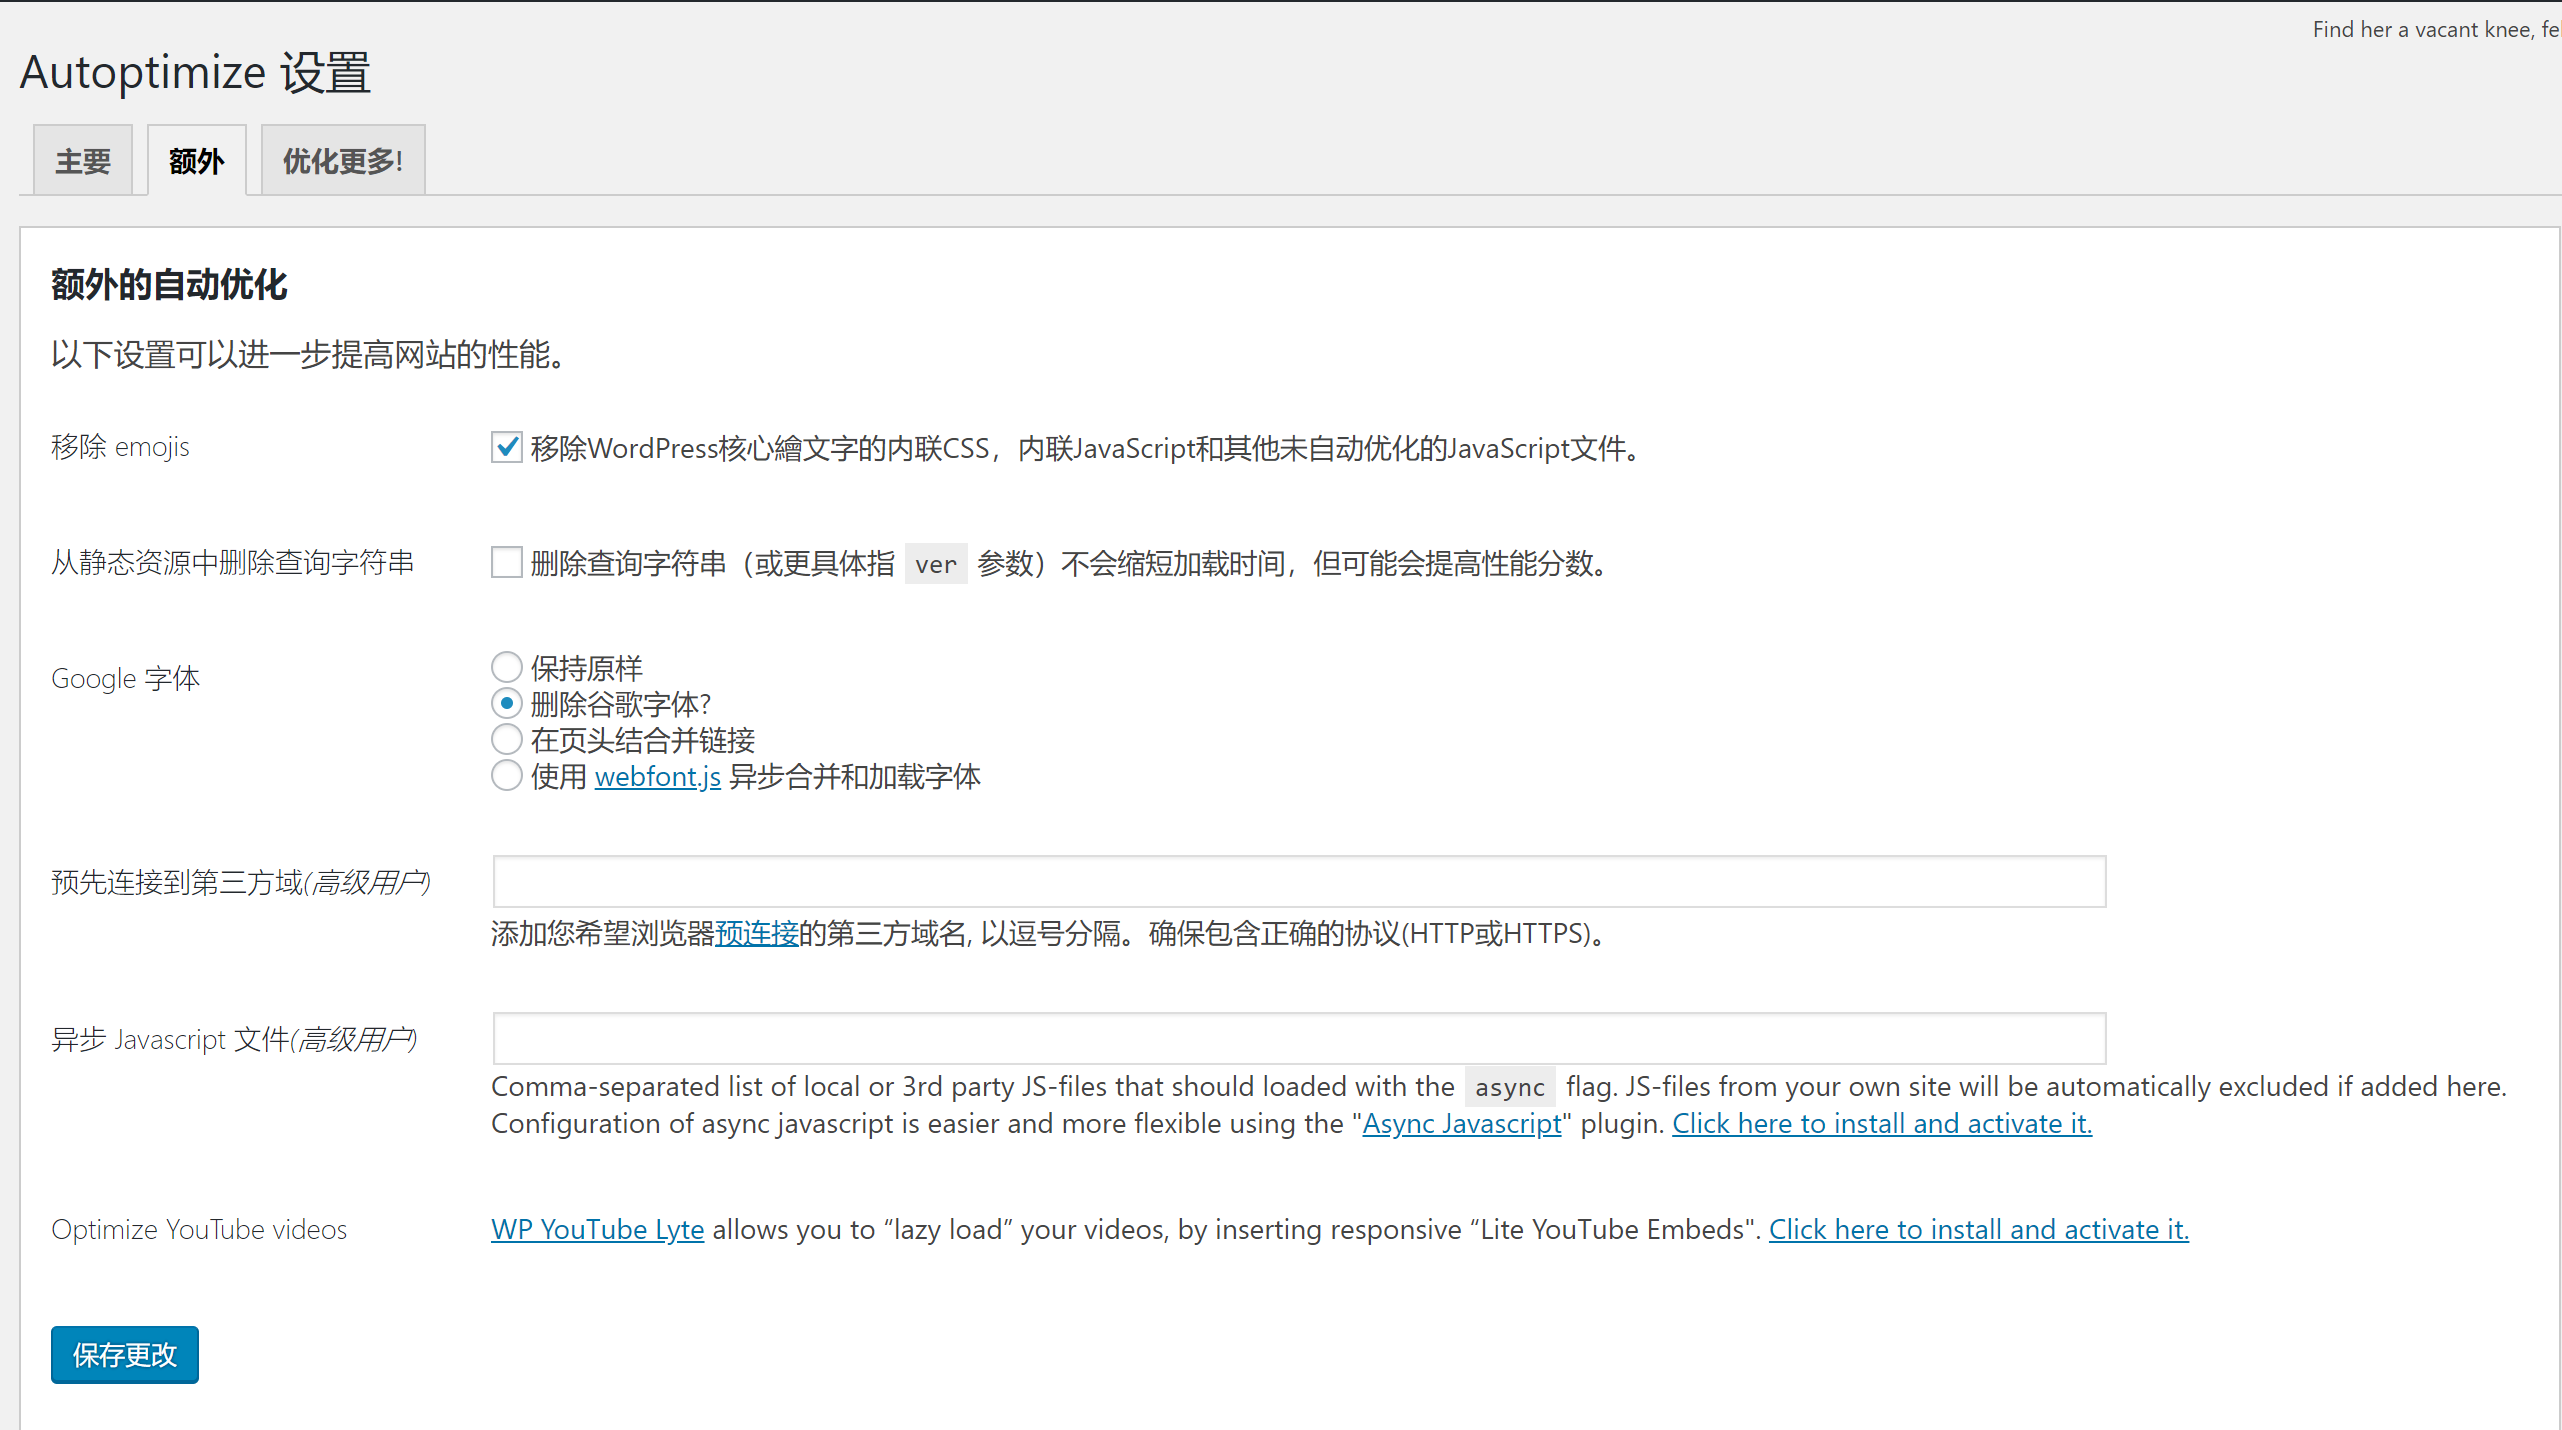Click the Optimize YouTube videos label
Viewport: 2562px width, 1430px height.
point(199,1229)
